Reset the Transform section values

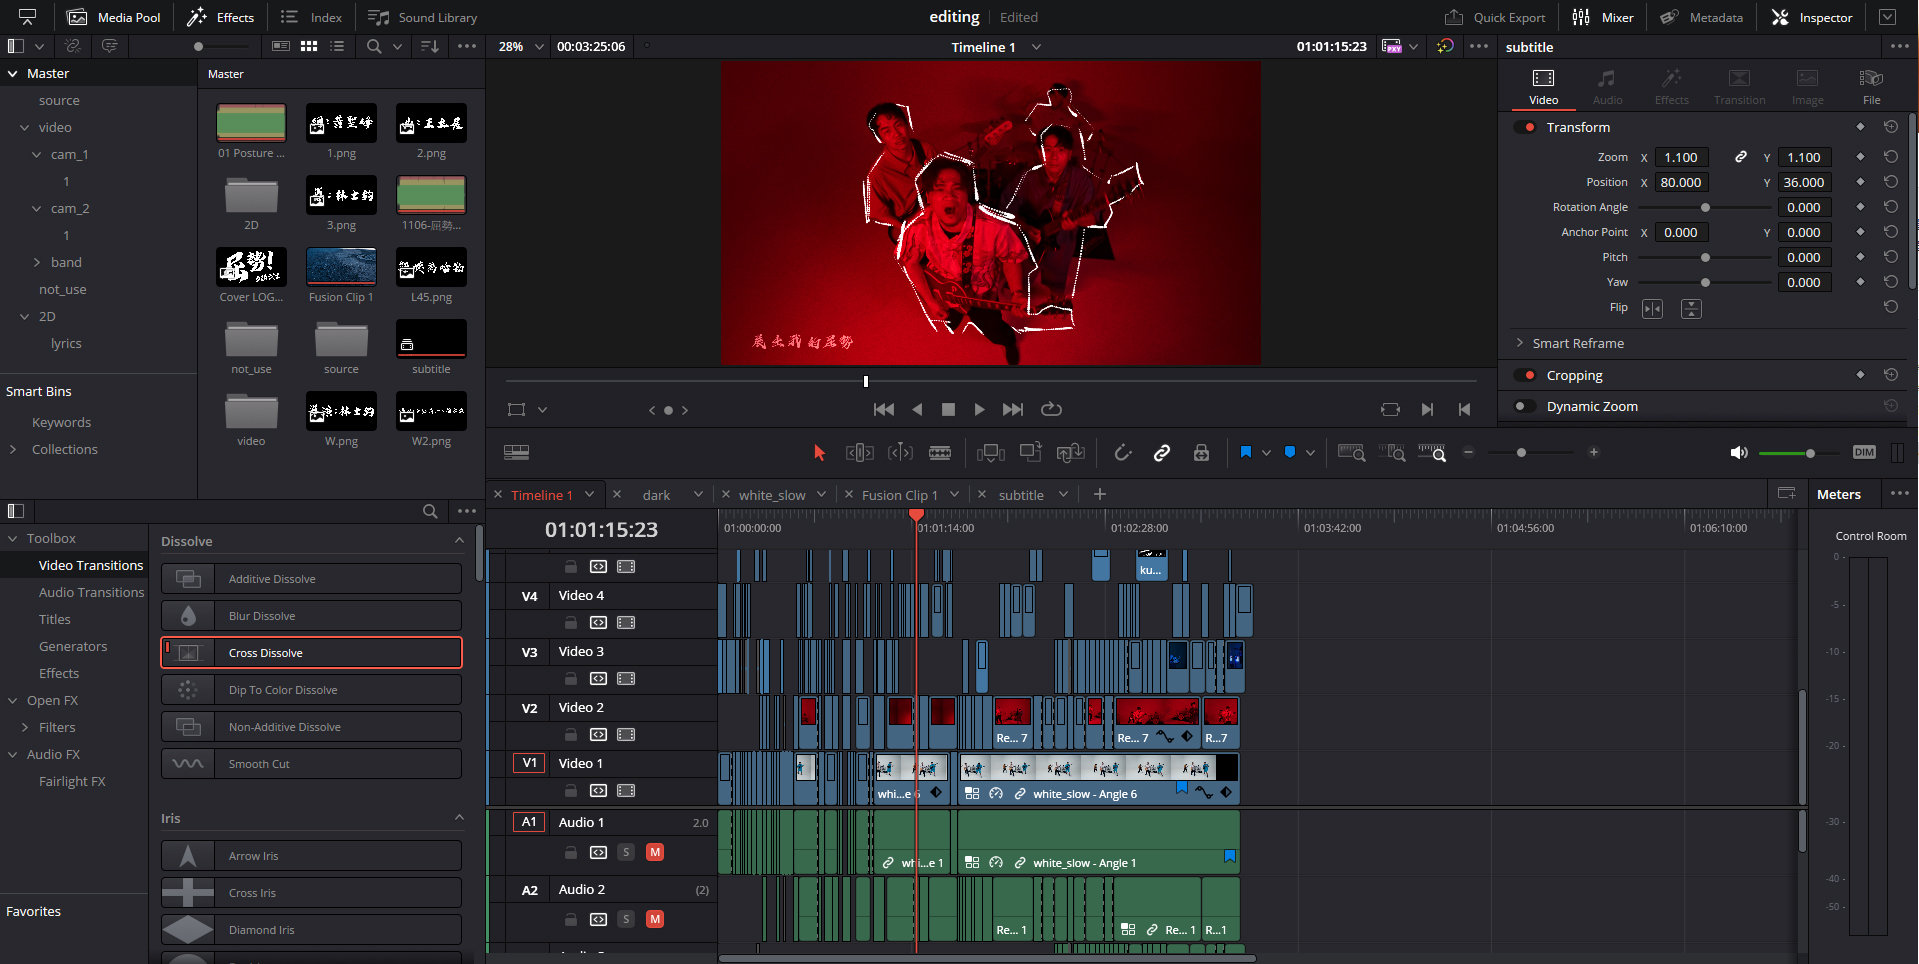1890,127
